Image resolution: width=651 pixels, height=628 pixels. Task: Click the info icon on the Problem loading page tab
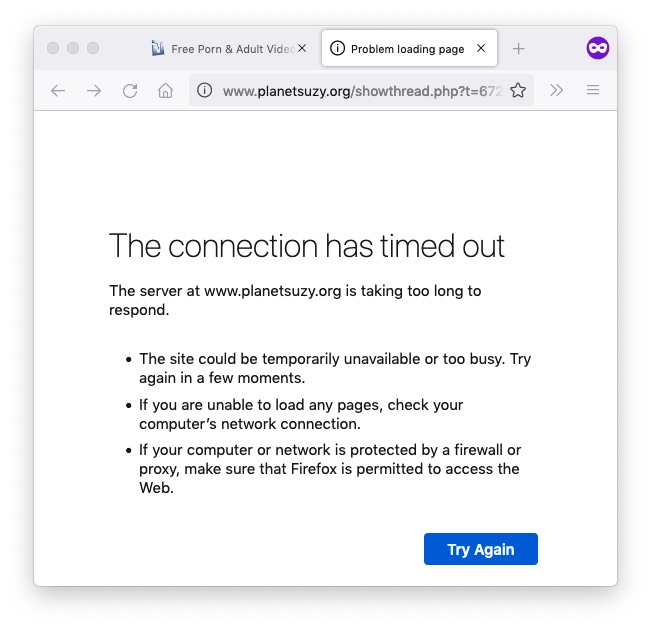[x=337, y=49]
